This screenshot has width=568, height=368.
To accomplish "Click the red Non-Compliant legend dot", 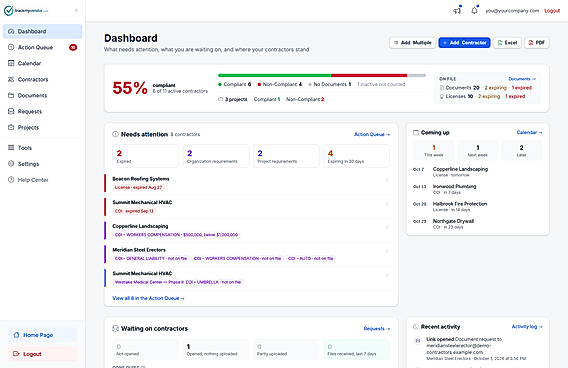I will coord(259,84).
